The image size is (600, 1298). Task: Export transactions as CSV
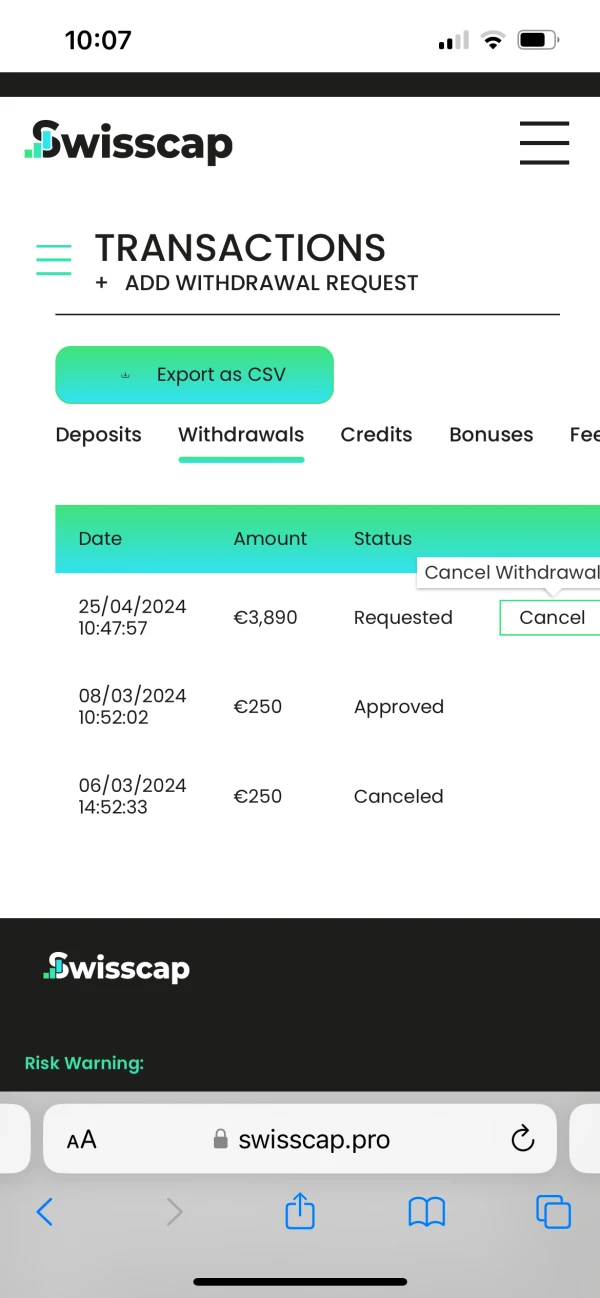point(194,375)
